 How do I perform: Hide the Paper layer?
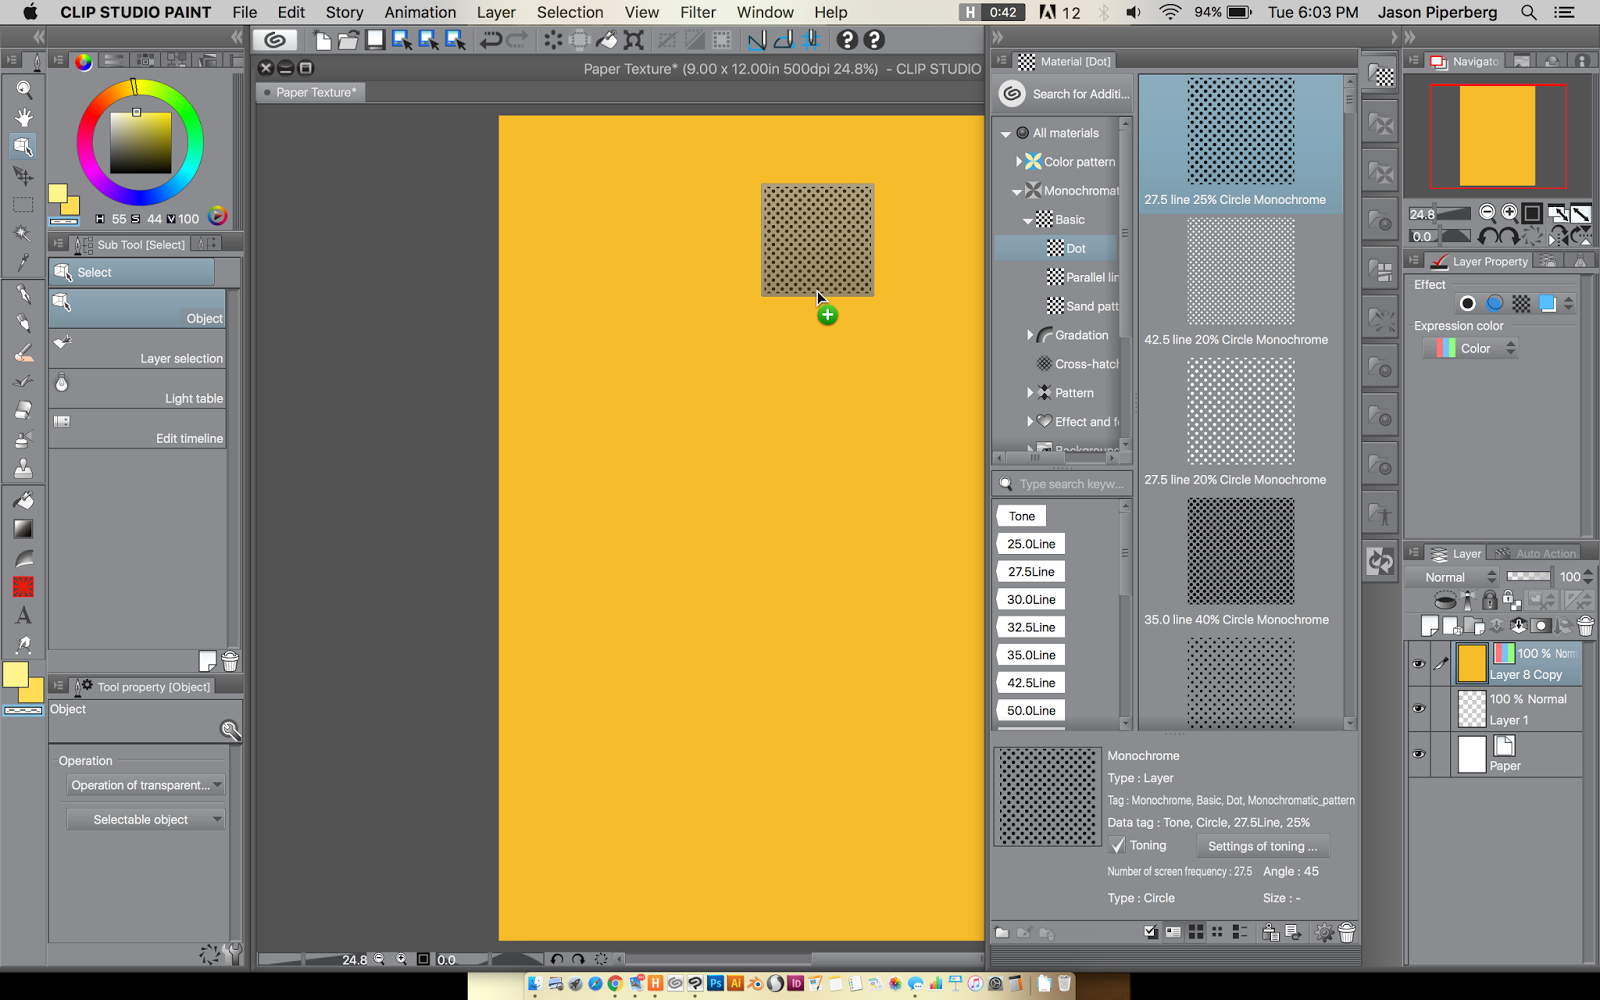pyautogui.click(x=1418, y=755)
